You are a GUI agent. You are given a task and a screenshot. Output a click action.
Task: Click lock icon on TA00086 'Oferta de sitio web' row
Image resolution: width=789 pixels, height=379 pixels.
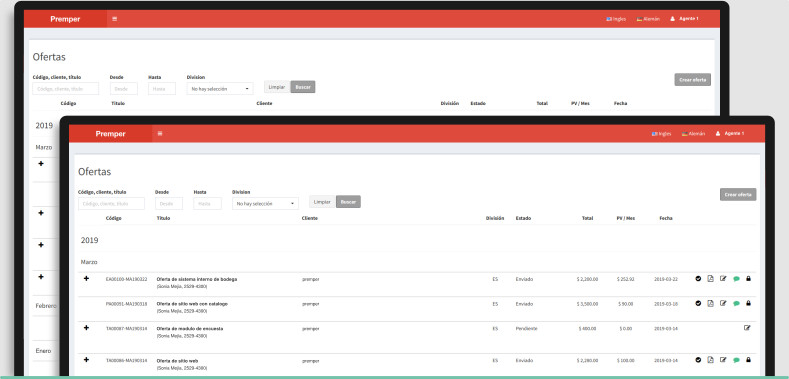click(748, 360)
